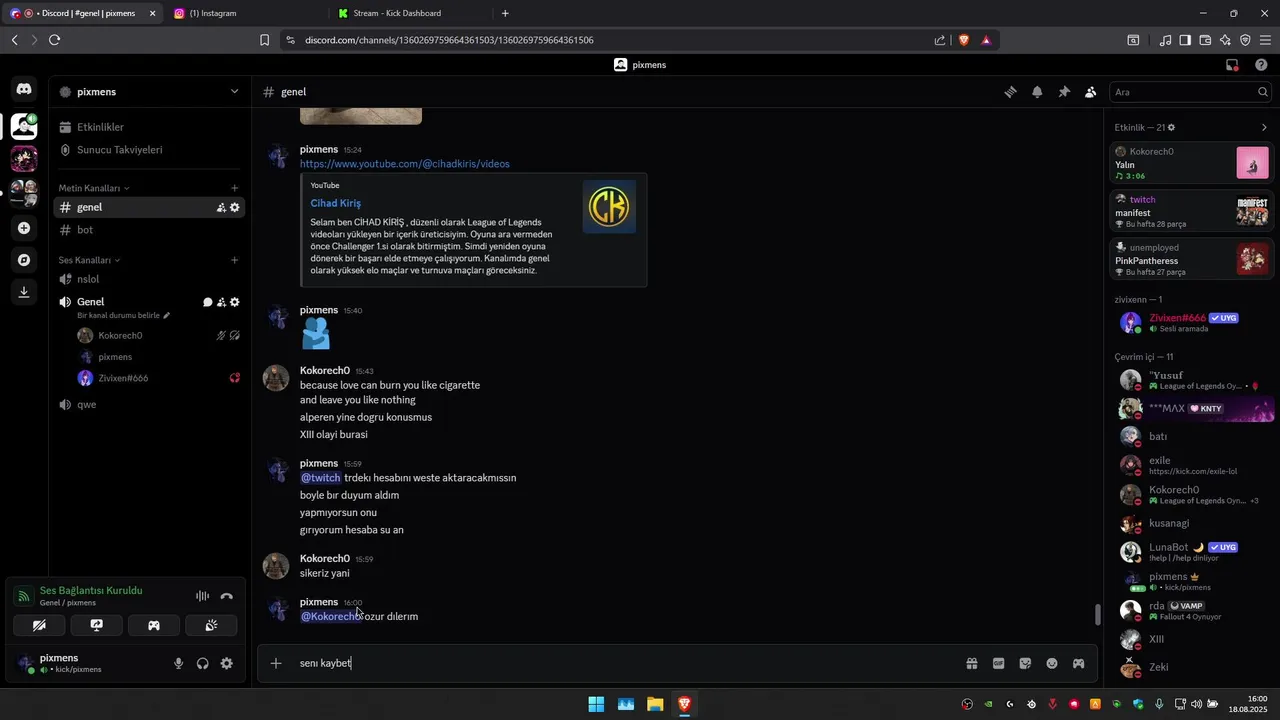Screen dimensions: 1280x720
Task: Bookmark this page in address bar
Action: [264, 40]
